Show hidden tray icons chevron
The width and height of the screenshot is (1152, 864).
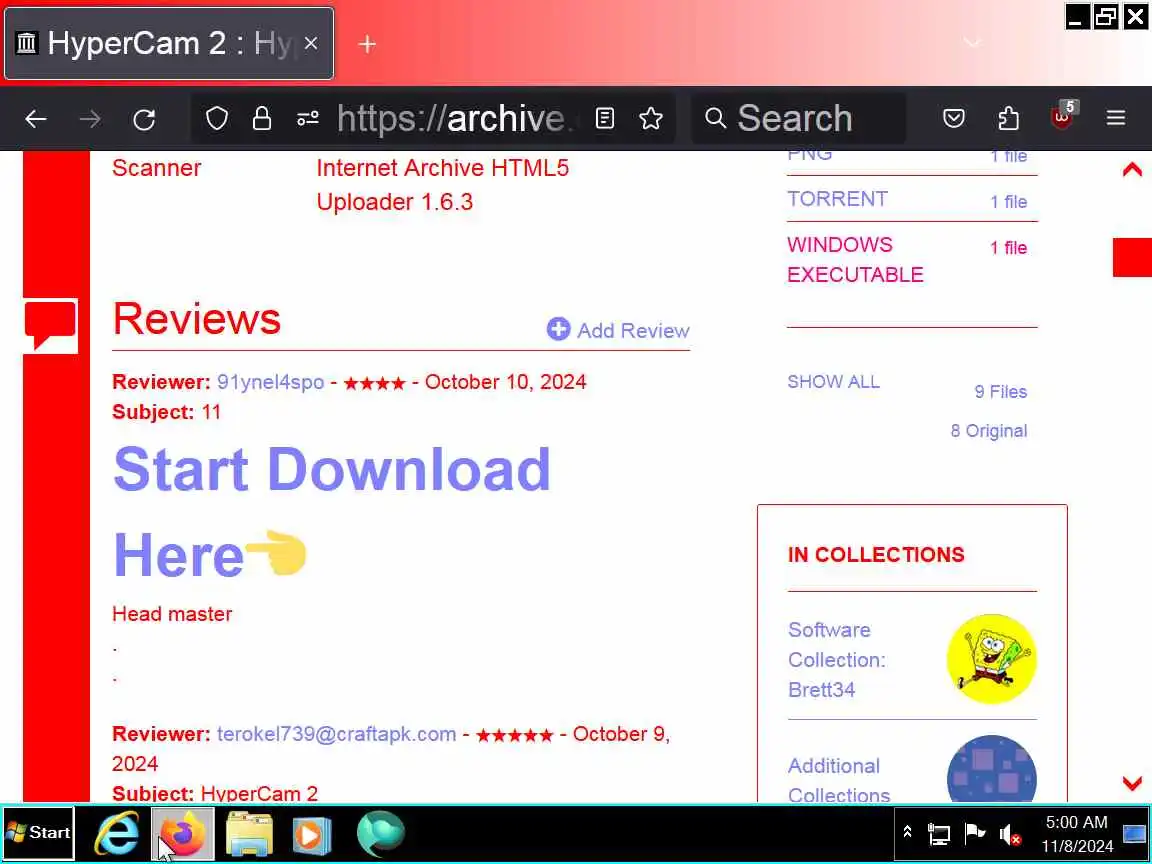point(907,832)
